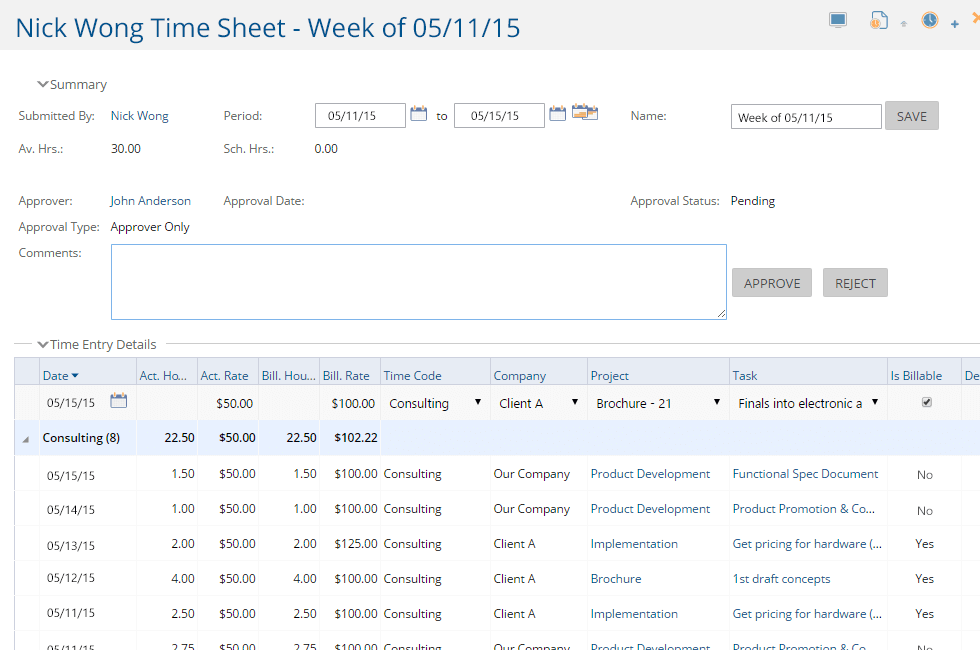This screenshot has width=980, height=650.
Task: Open the monitor display icon in header
Action: [x=837, y=18]
